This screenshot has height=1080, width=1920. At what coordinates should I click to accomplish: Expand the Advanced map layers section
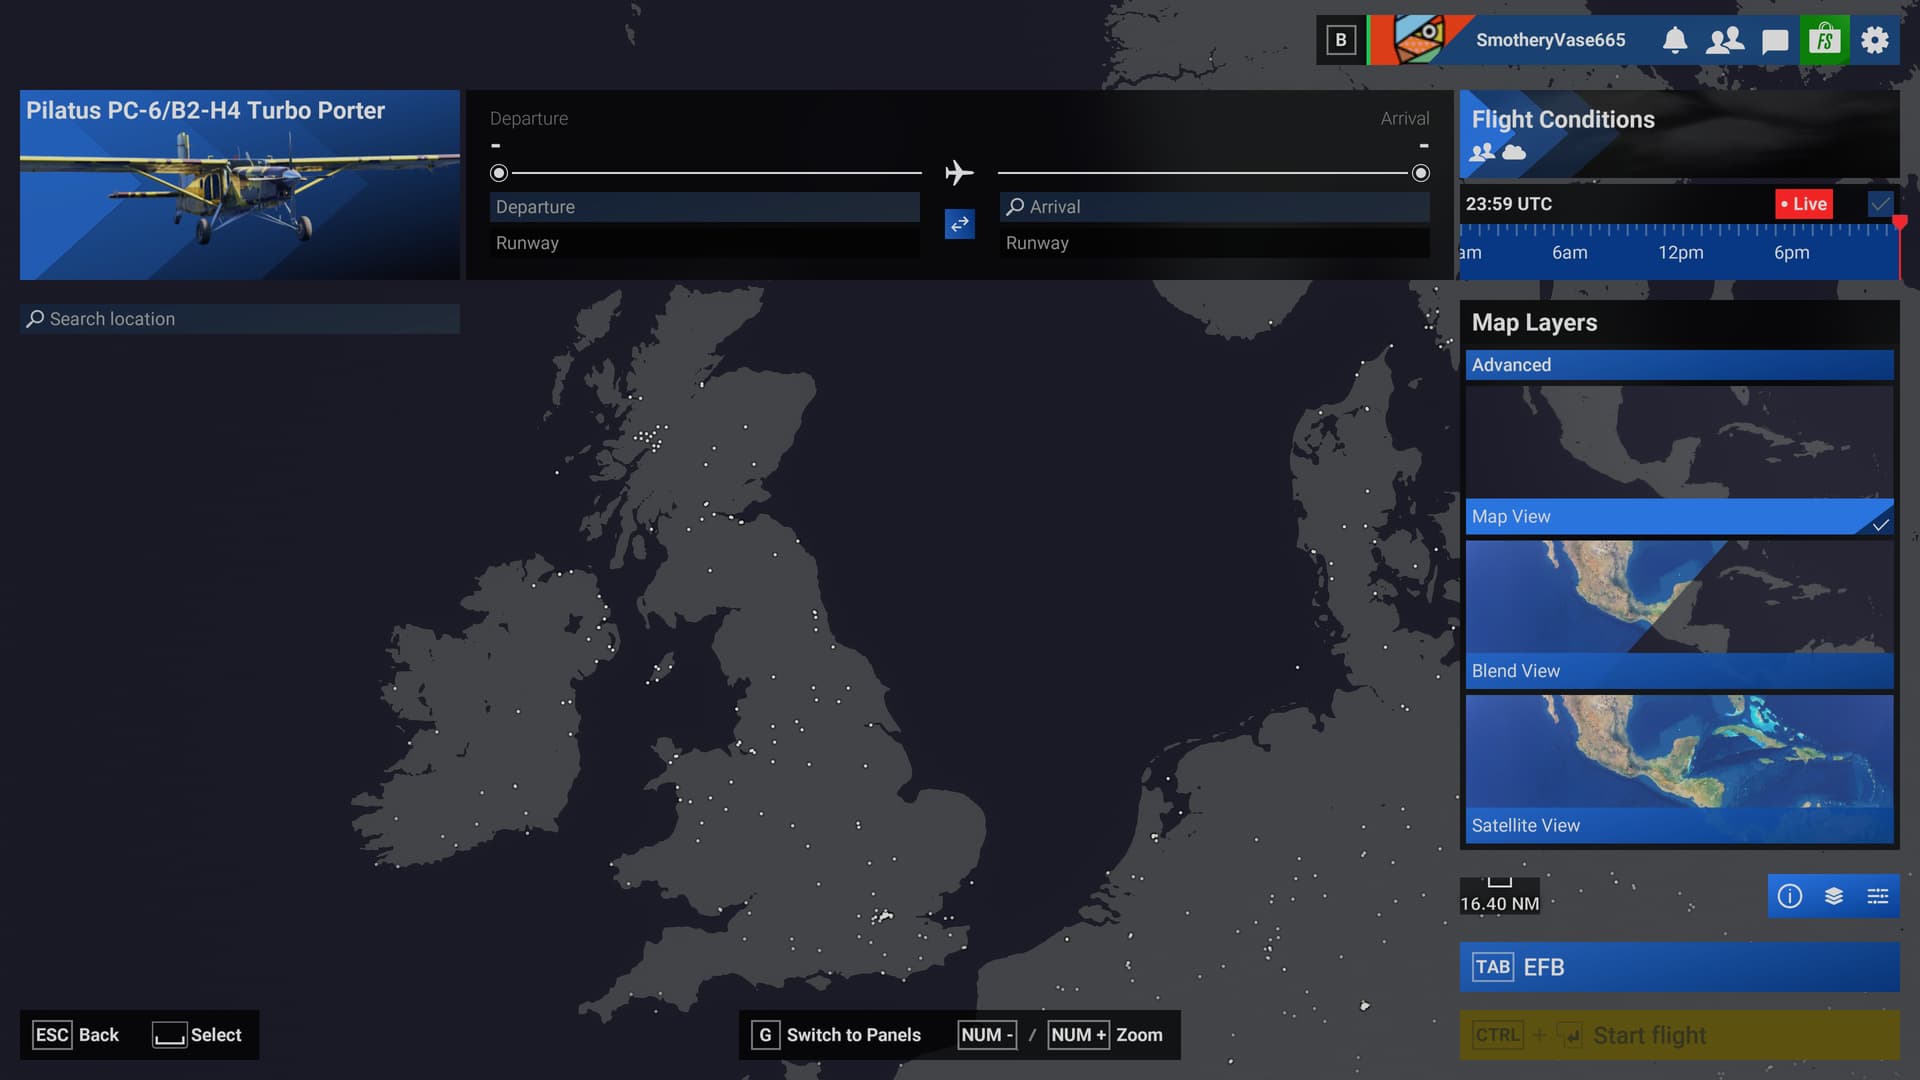(x=1679, y=365)
